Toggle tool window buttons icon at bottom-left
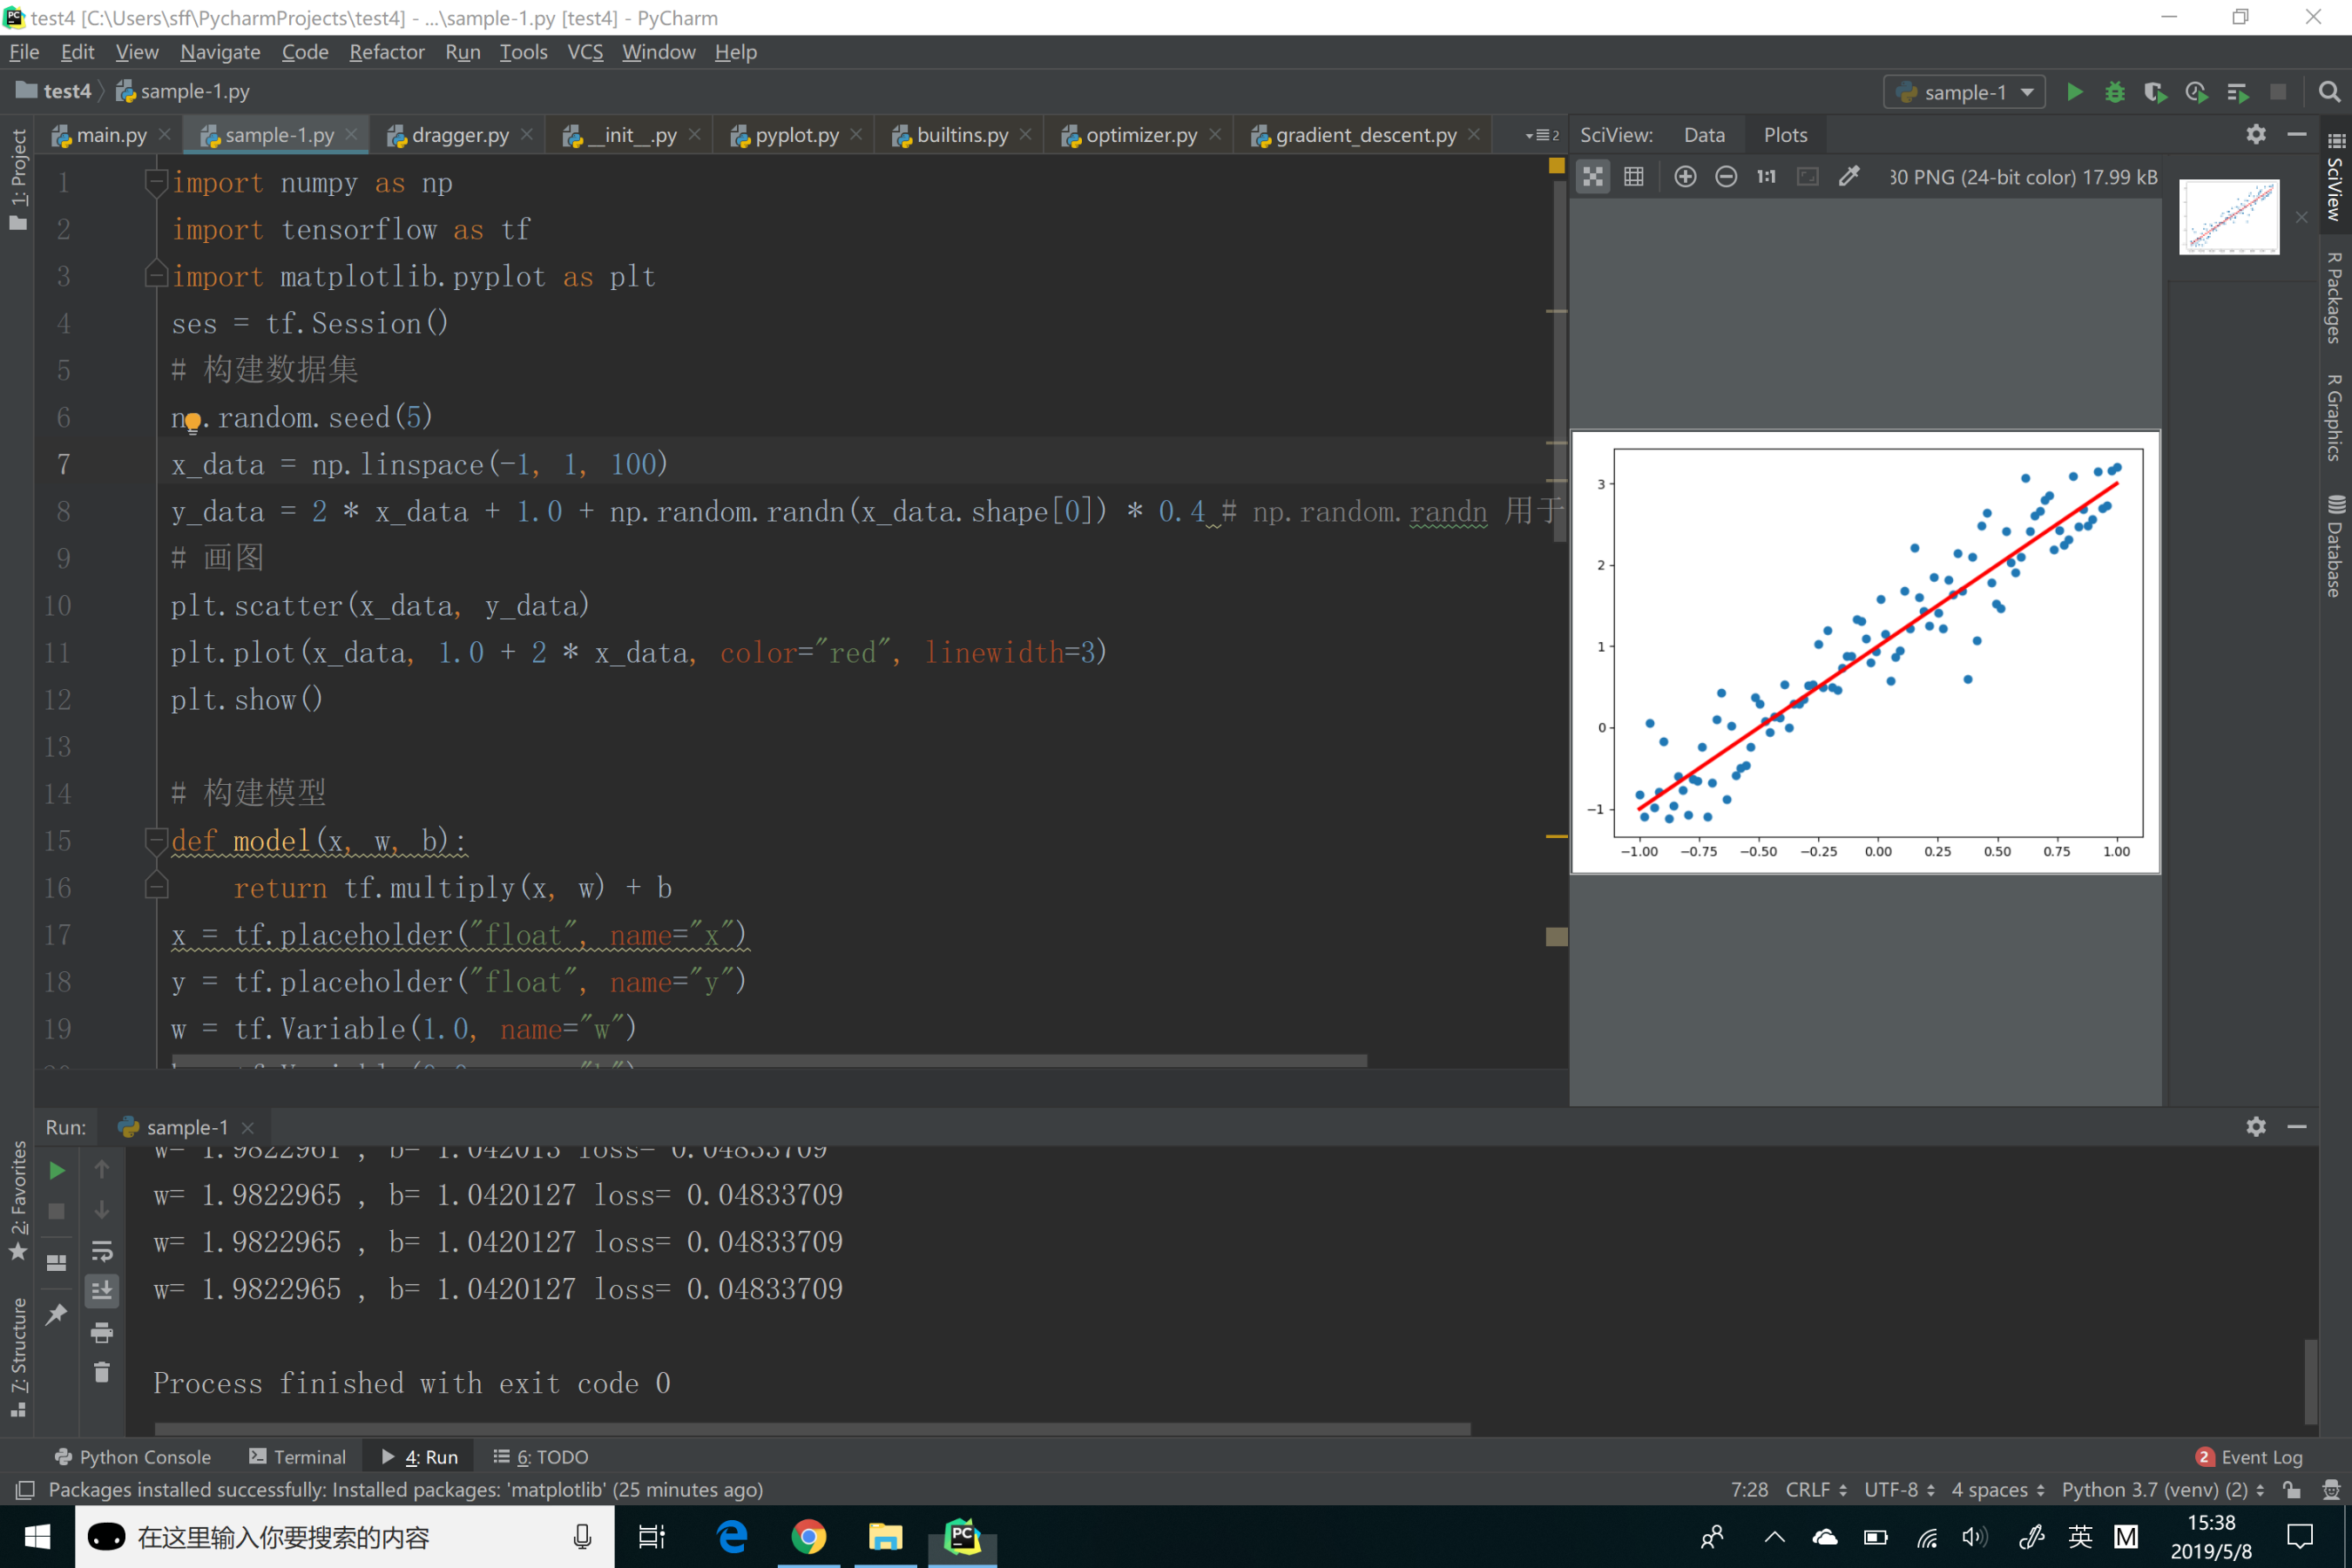Viewport: 2352px width, 1568px height. click(25, 1490)
